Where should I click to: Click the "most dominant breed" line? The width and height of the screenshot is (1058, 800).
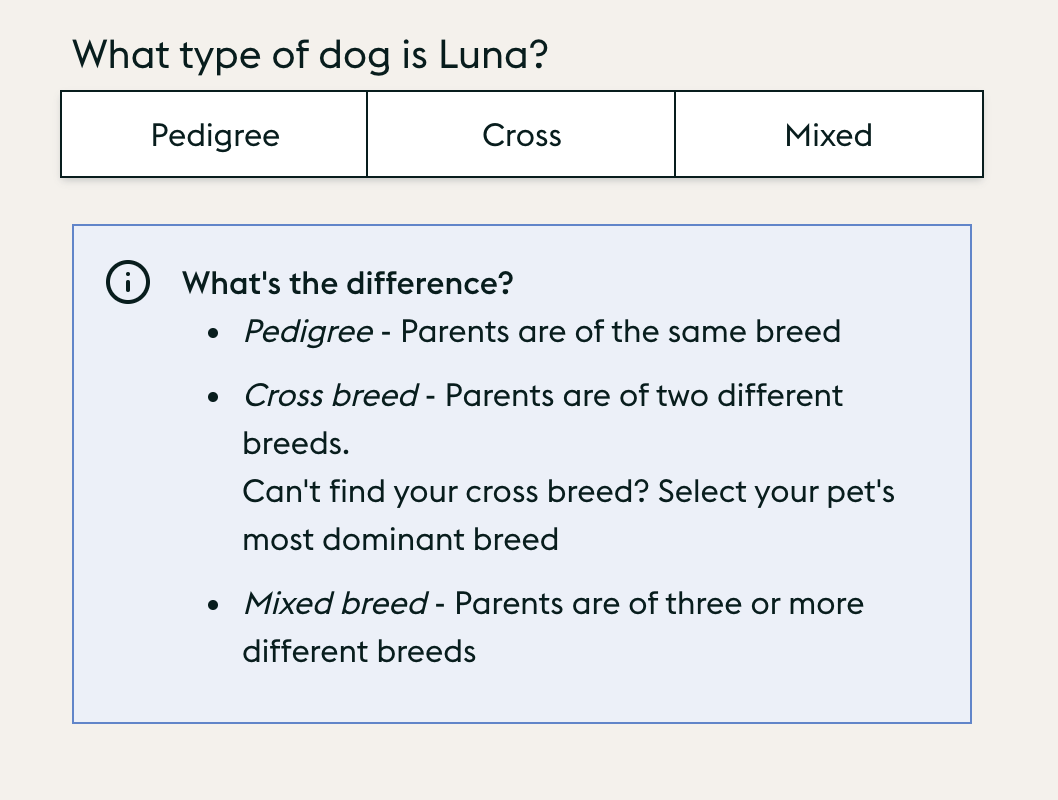[x=400, y=539]
